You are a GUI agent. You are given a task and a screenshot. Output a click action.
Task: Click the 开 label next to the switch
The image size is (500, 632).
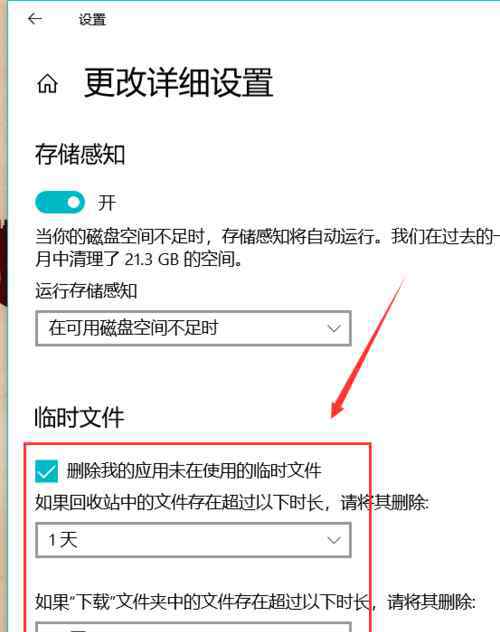[x=106, y=203]
